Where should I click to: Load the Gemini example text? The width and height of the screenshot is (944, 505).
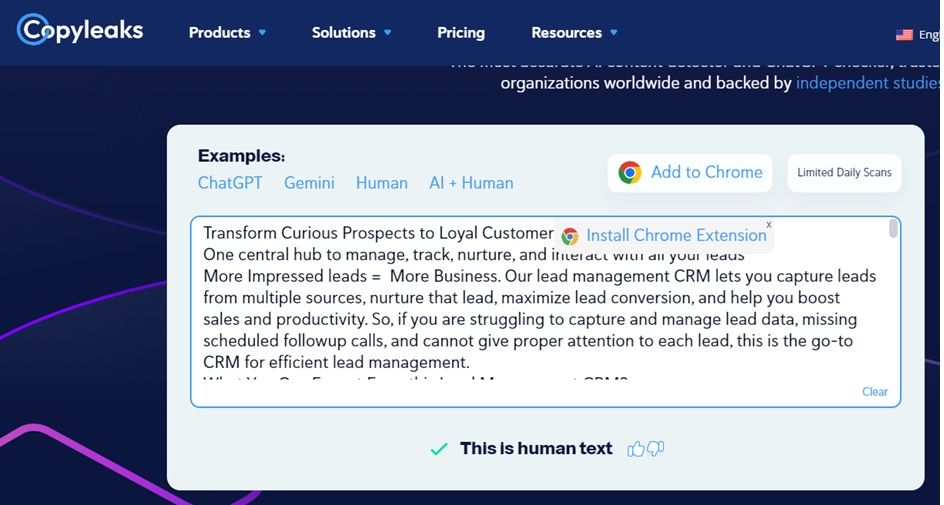309,183
